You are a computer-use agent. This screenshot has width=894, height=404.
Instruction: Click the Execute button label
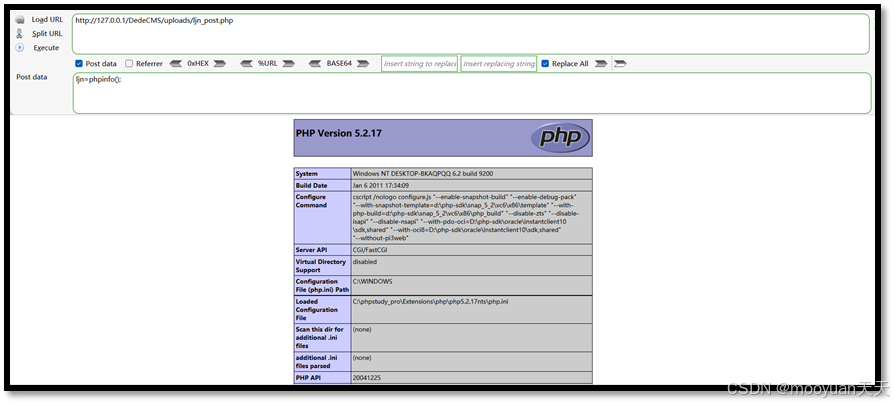click(x=46, y=48)
